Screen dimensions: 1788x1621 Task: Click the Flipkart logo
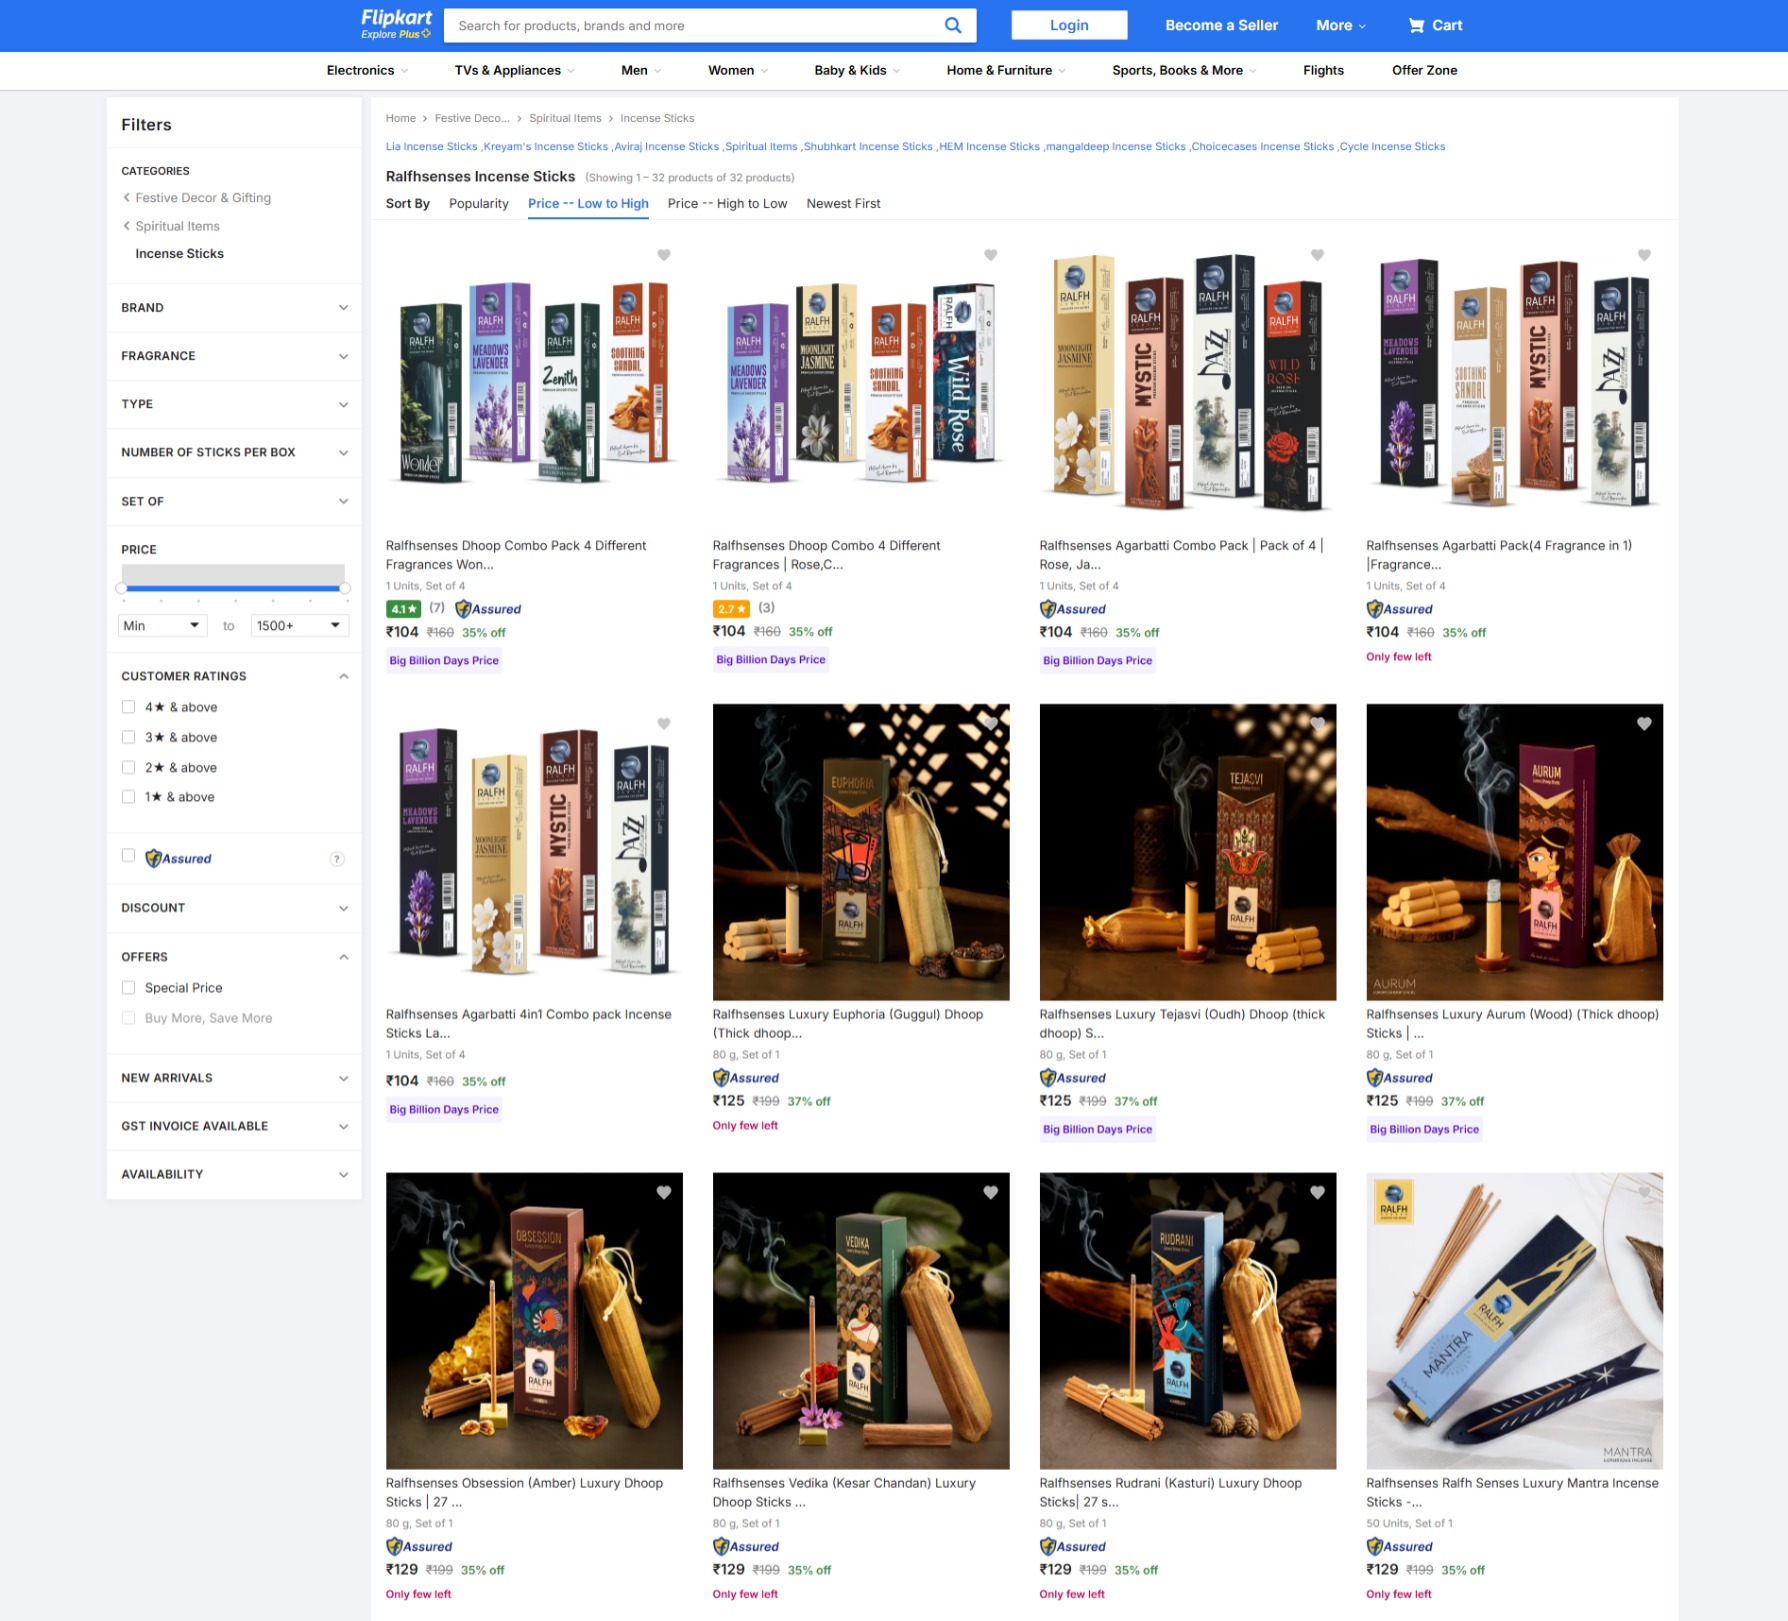click(396, 18)
